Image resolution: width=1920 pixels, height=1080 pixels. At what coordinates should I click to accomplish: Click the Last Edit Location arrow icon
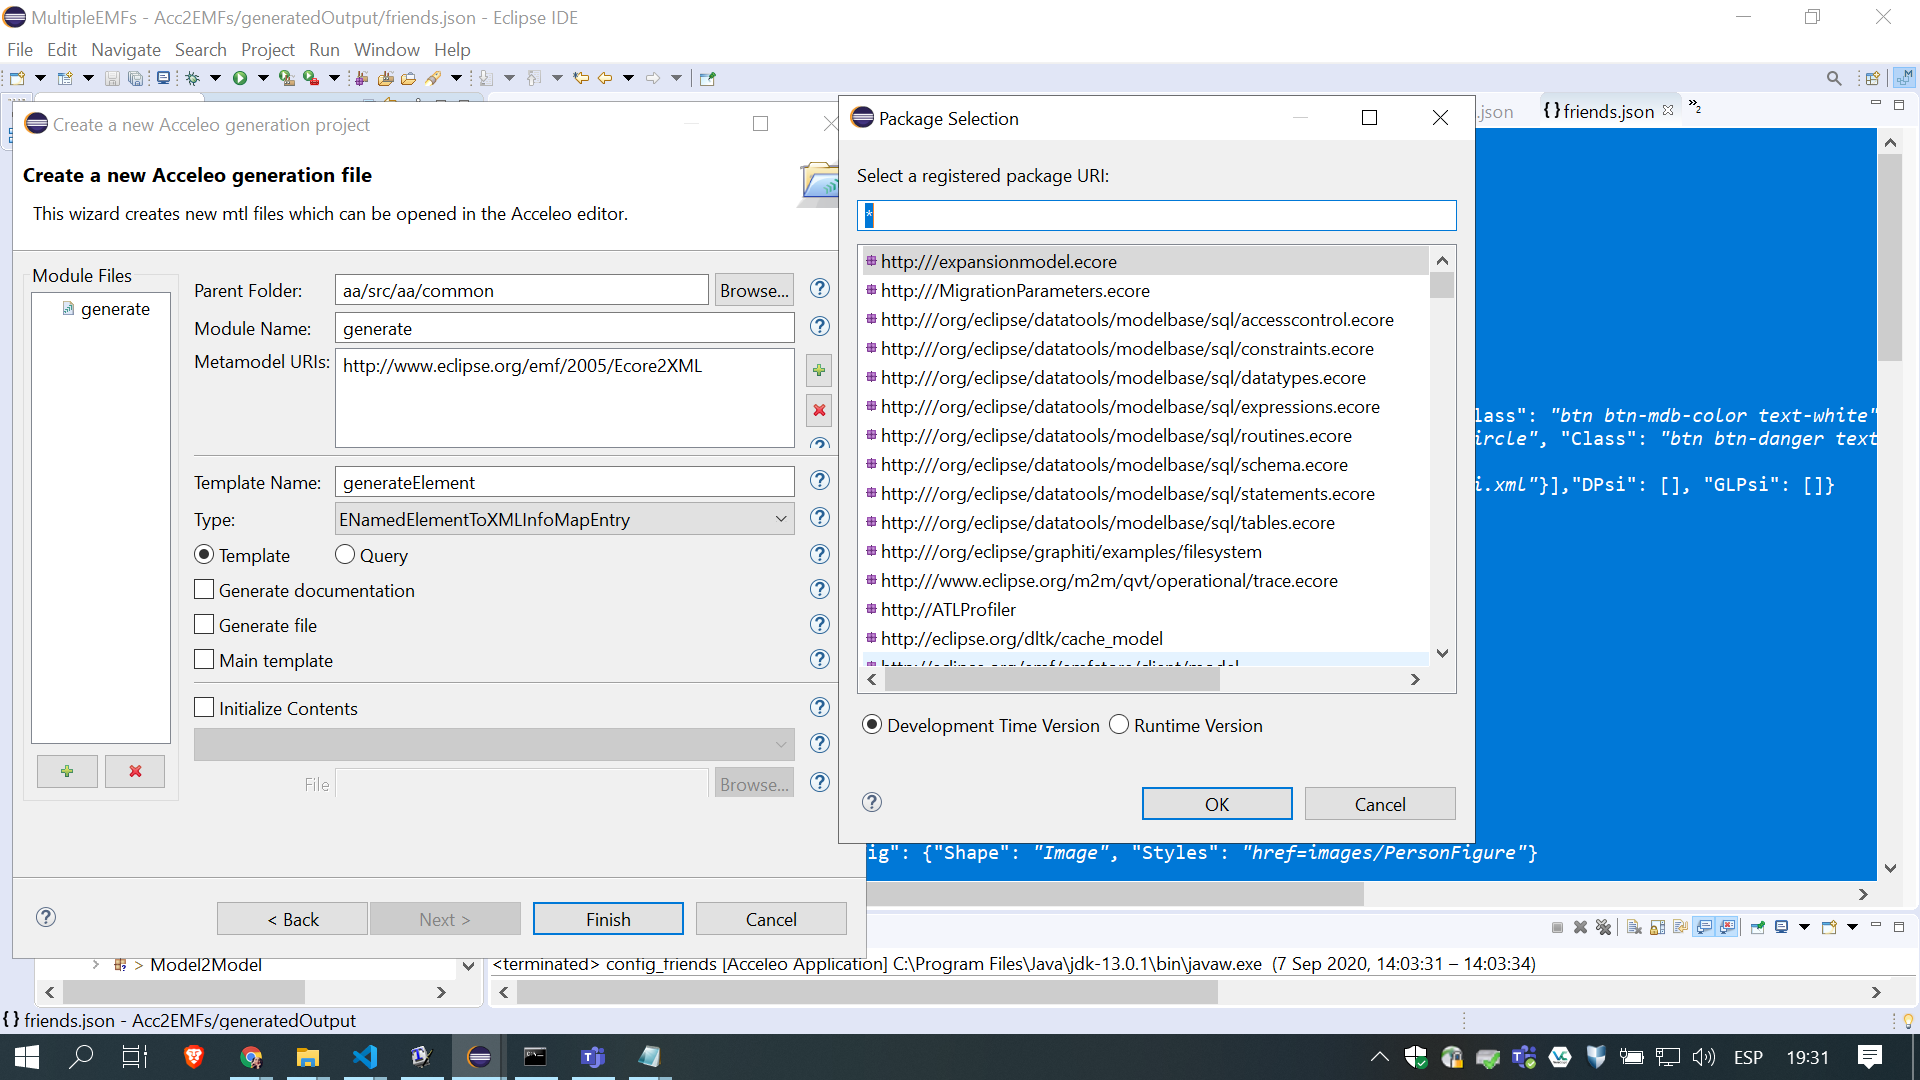[581, 78]
